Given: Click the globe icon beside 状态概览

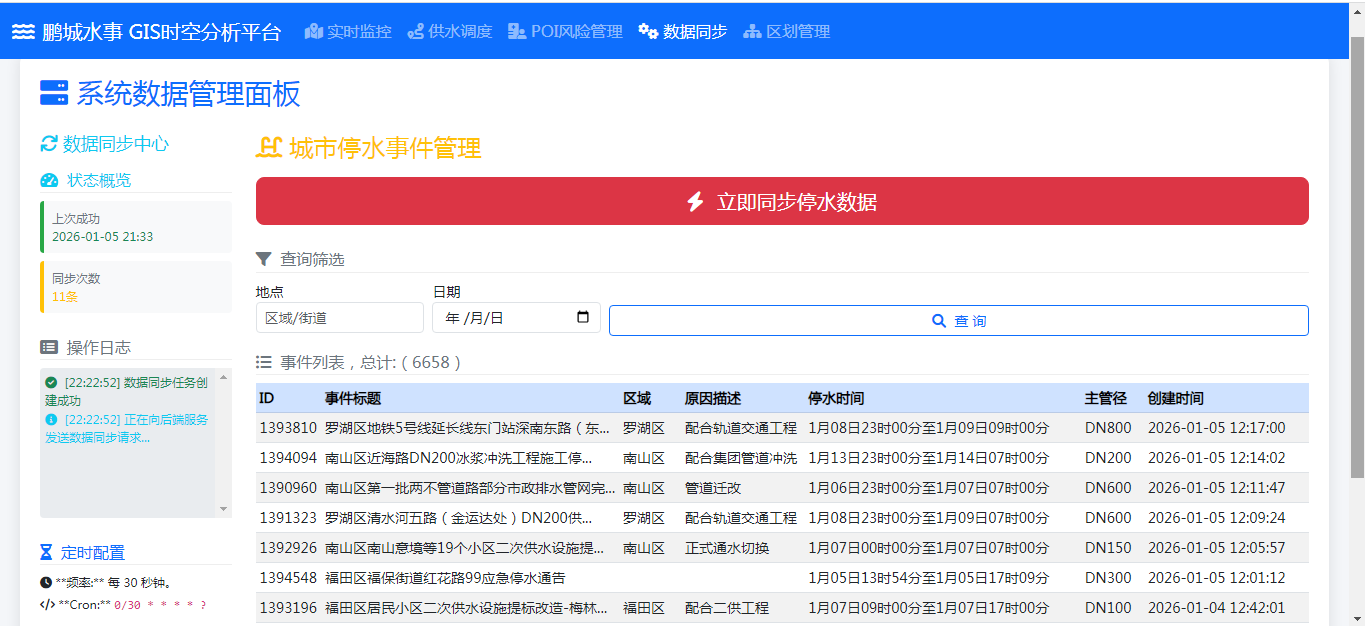Looking at the screenshot, I should point(49,181).
